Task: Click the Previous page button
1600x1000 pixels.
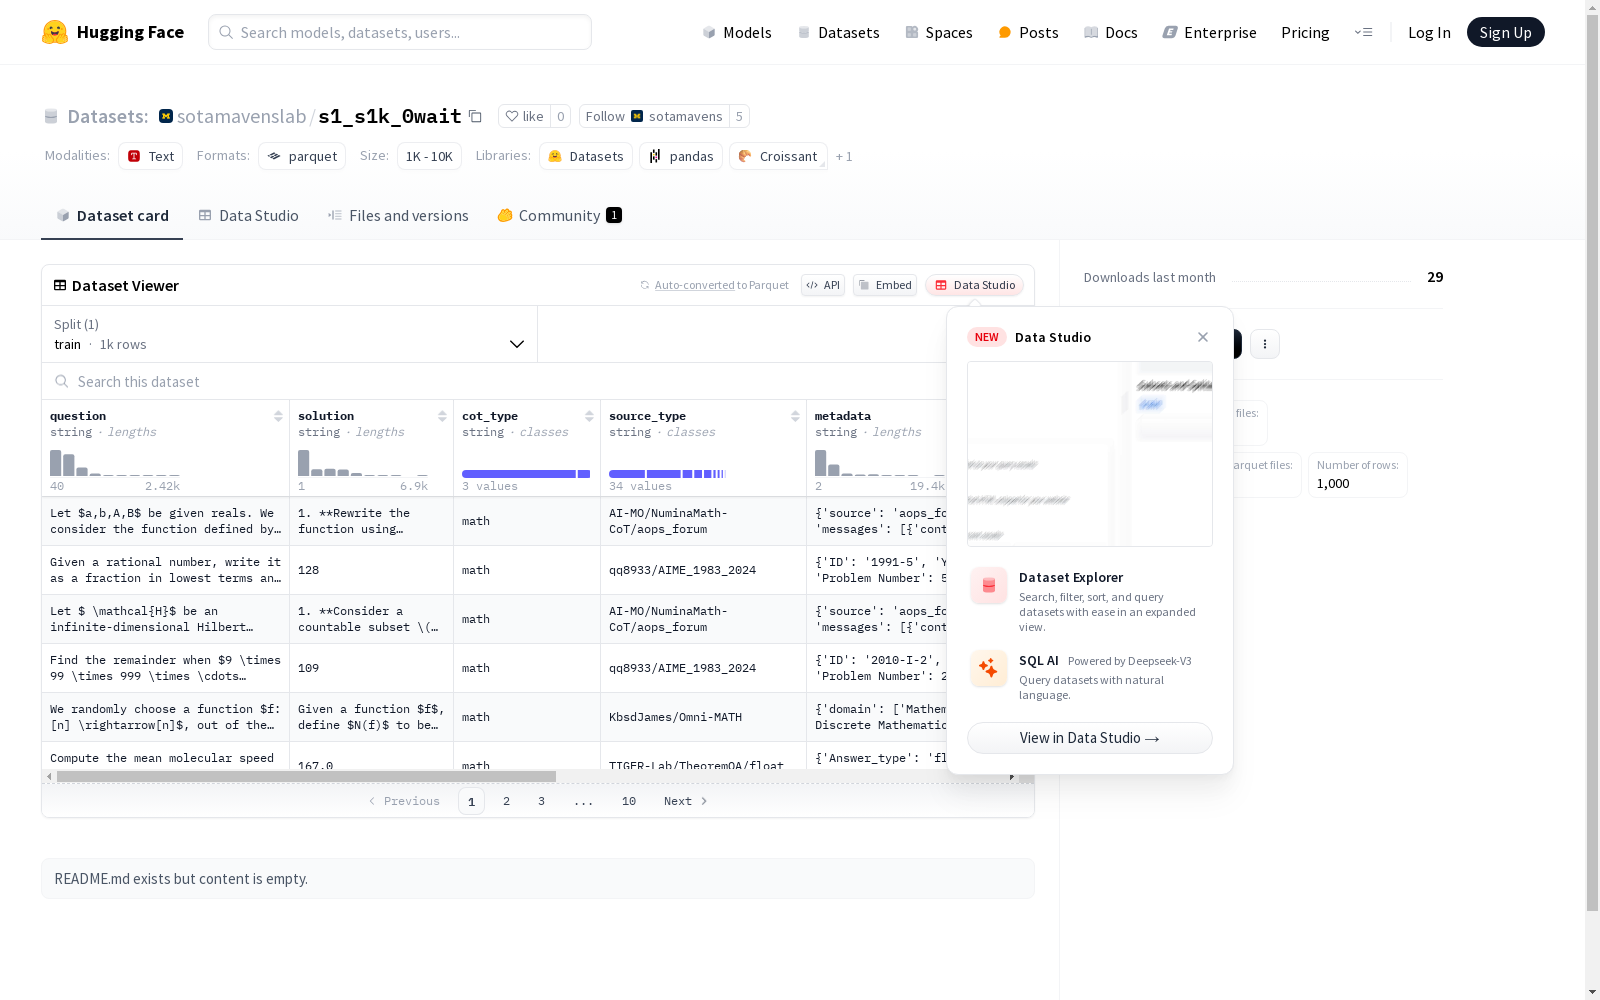Action: click(404, 801)
